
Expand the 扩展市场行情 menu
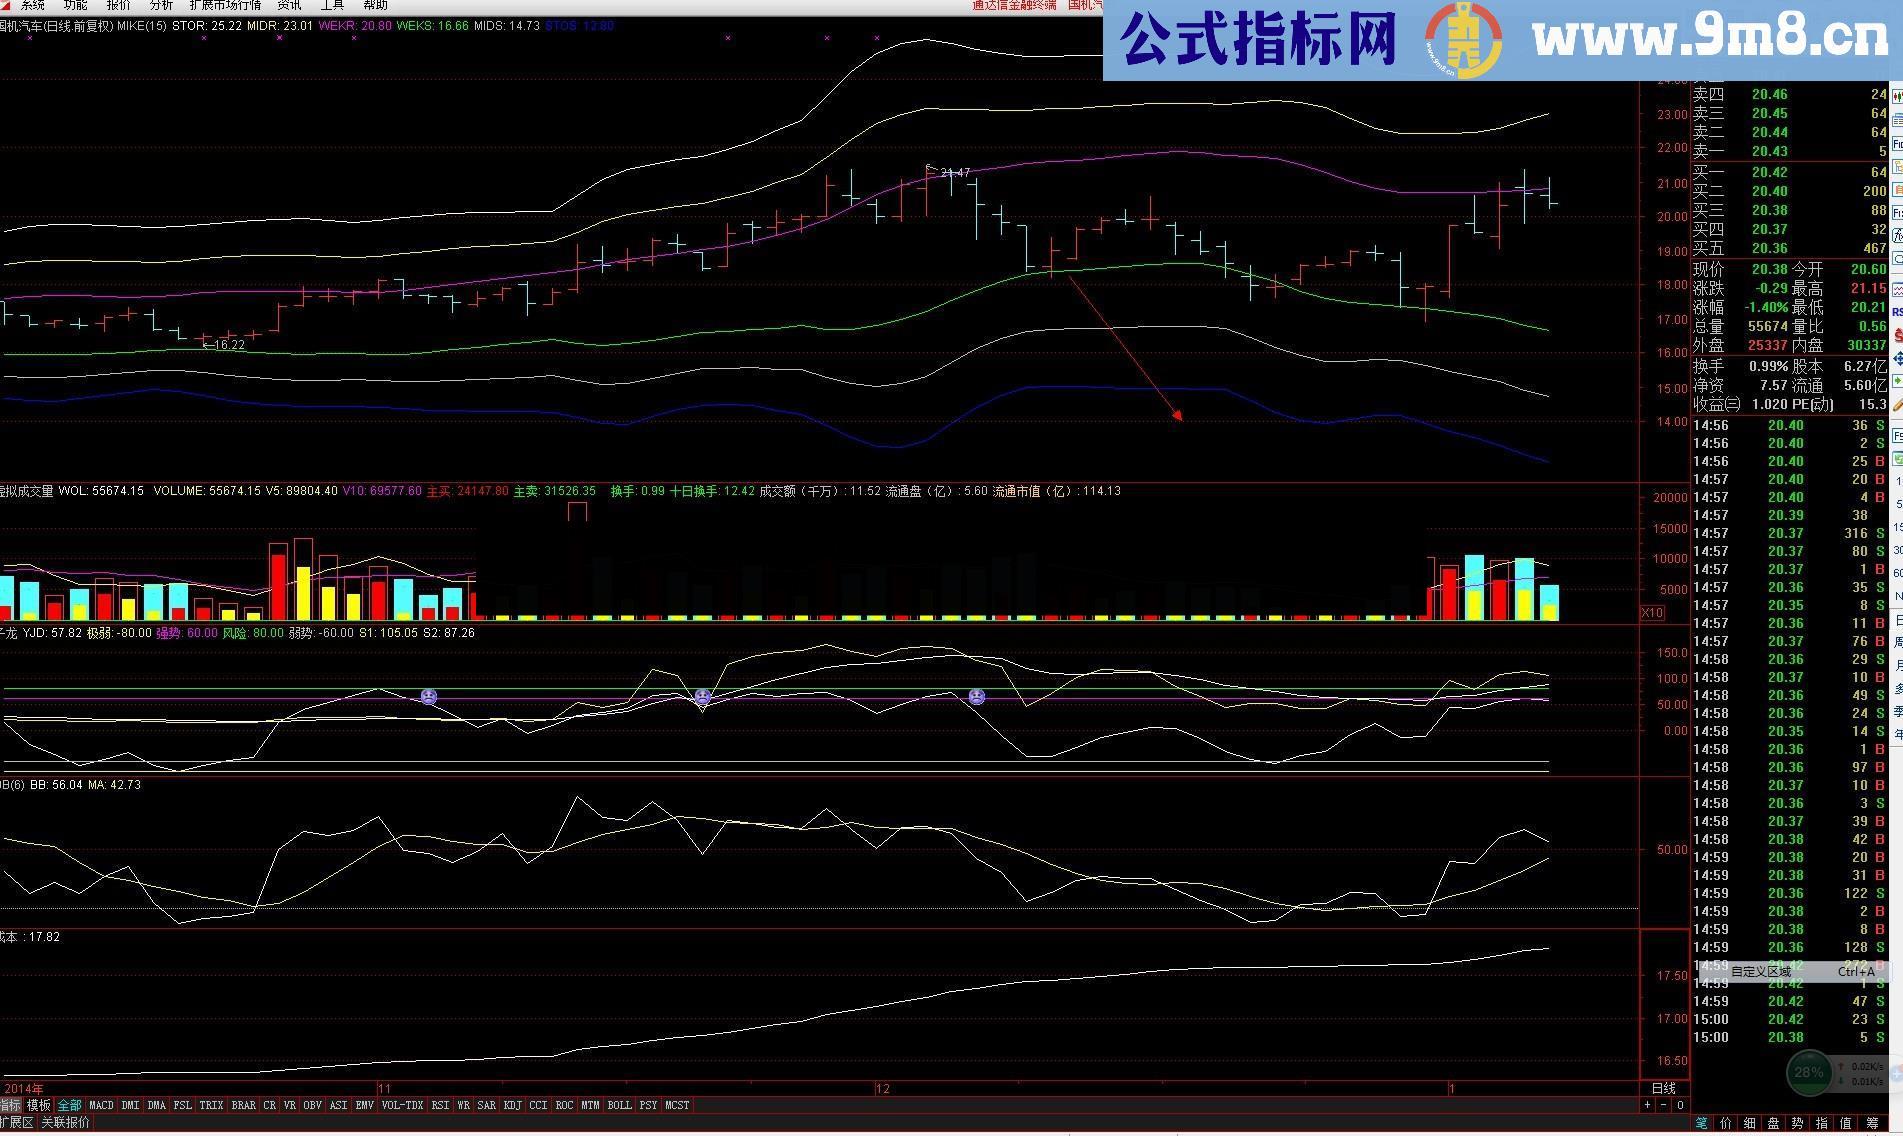click(225, 6)
